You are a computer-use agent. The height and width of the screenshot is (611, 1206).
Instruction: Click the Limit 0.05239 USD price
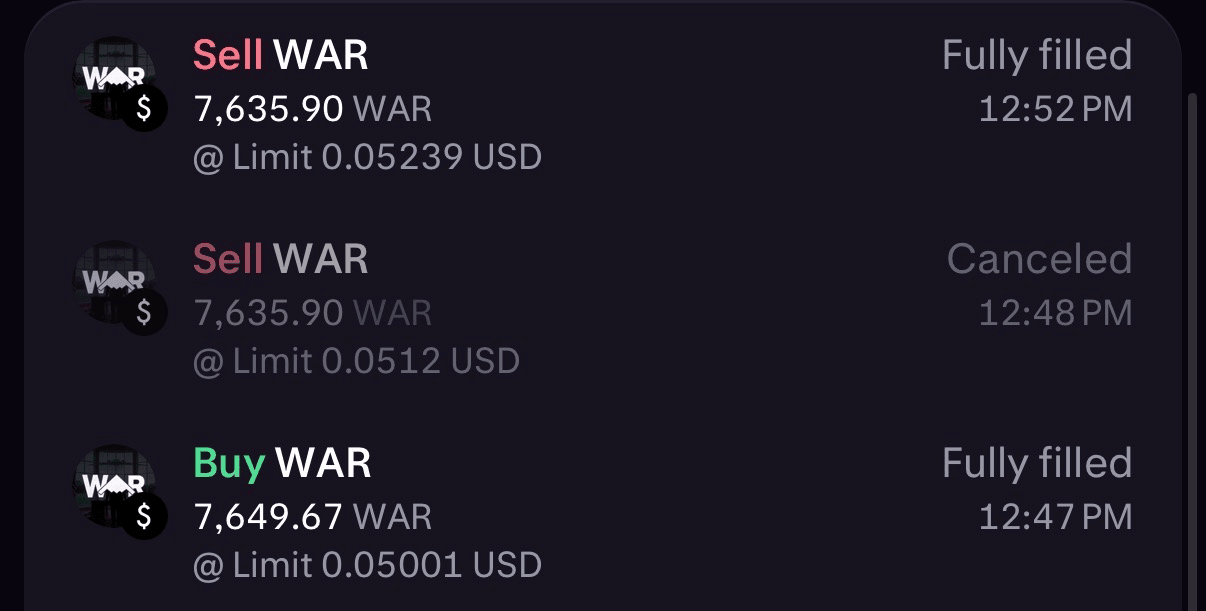pyautogui.click(x=367, y=157)
